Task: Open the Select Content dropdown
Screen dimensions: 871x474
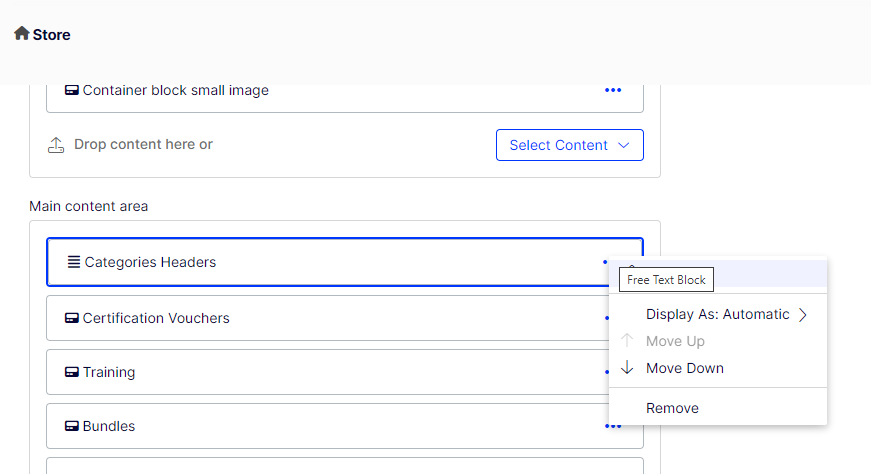Action: point(569,145)
